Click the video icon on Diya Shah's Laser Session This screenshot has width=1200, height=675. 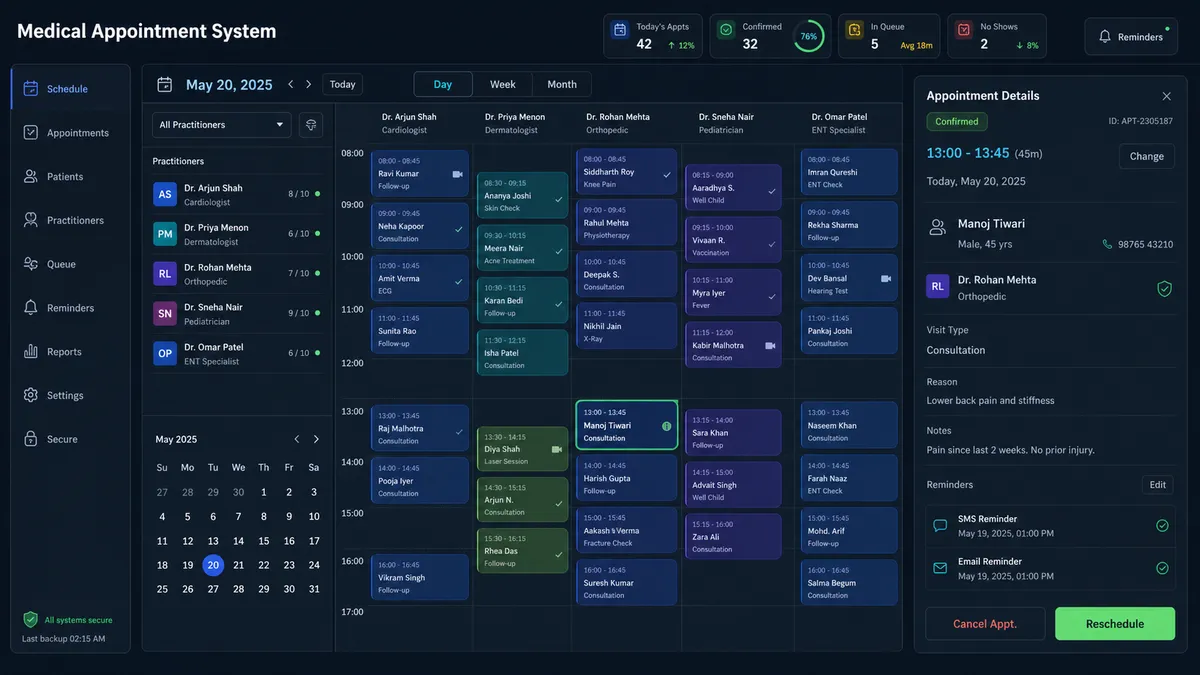pyautogui.click(x=556, y=450)
